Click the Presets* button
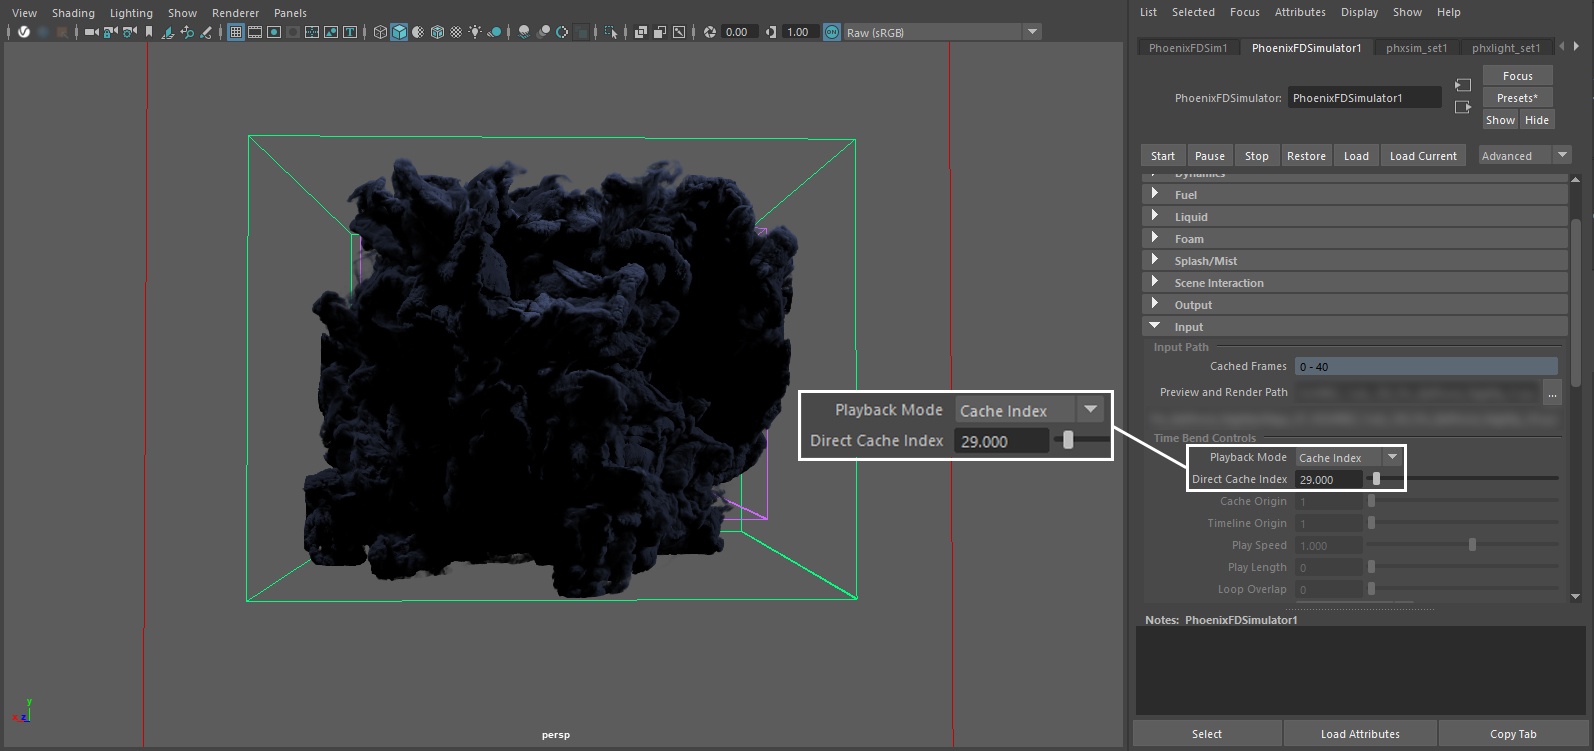This screenshot has height=751, width=1594. (1517, 98)
